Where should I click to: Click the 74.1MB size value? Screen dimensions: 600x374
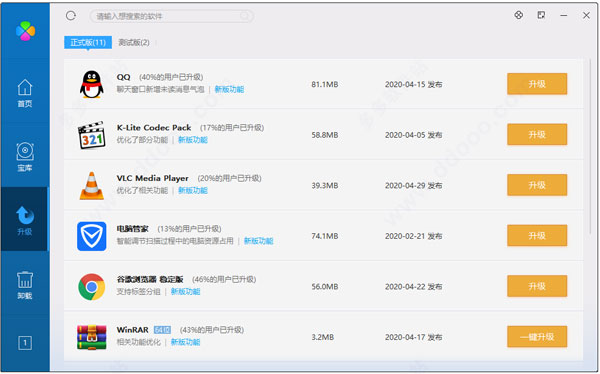pyautogui.click(x=325, y=236)
